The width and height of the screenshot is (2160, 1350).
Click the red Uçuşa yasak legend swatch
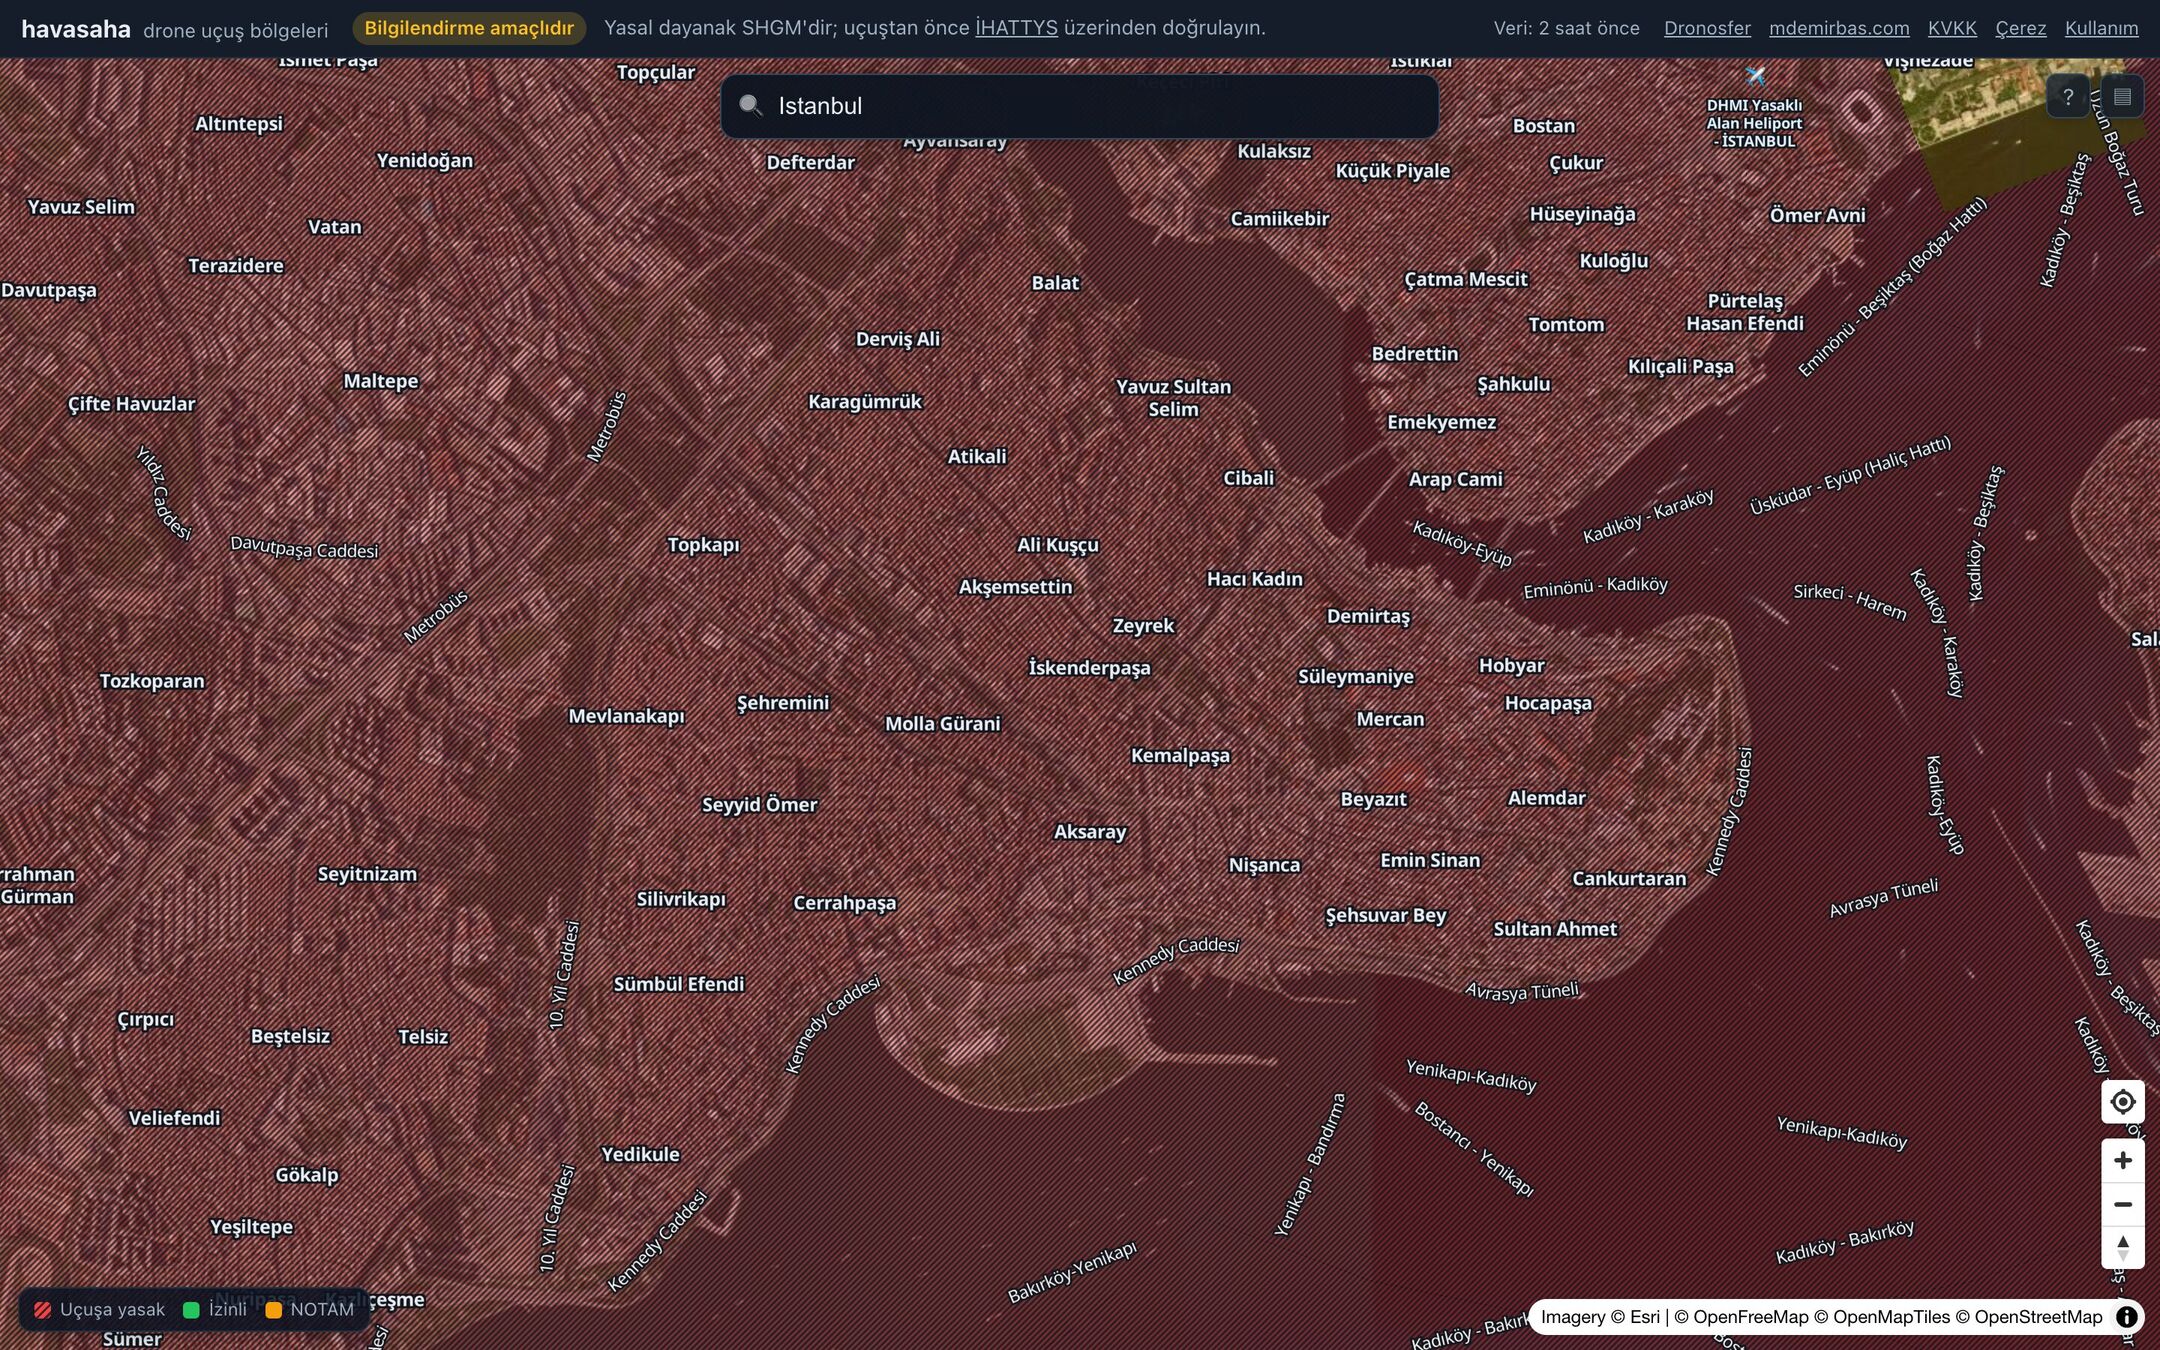point(42,1310)
